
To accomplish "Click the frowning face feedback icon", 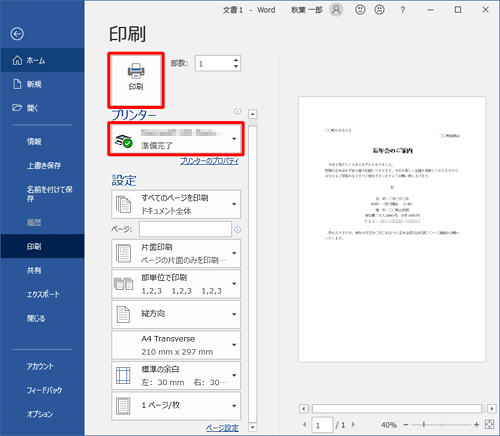I will 379,10.
